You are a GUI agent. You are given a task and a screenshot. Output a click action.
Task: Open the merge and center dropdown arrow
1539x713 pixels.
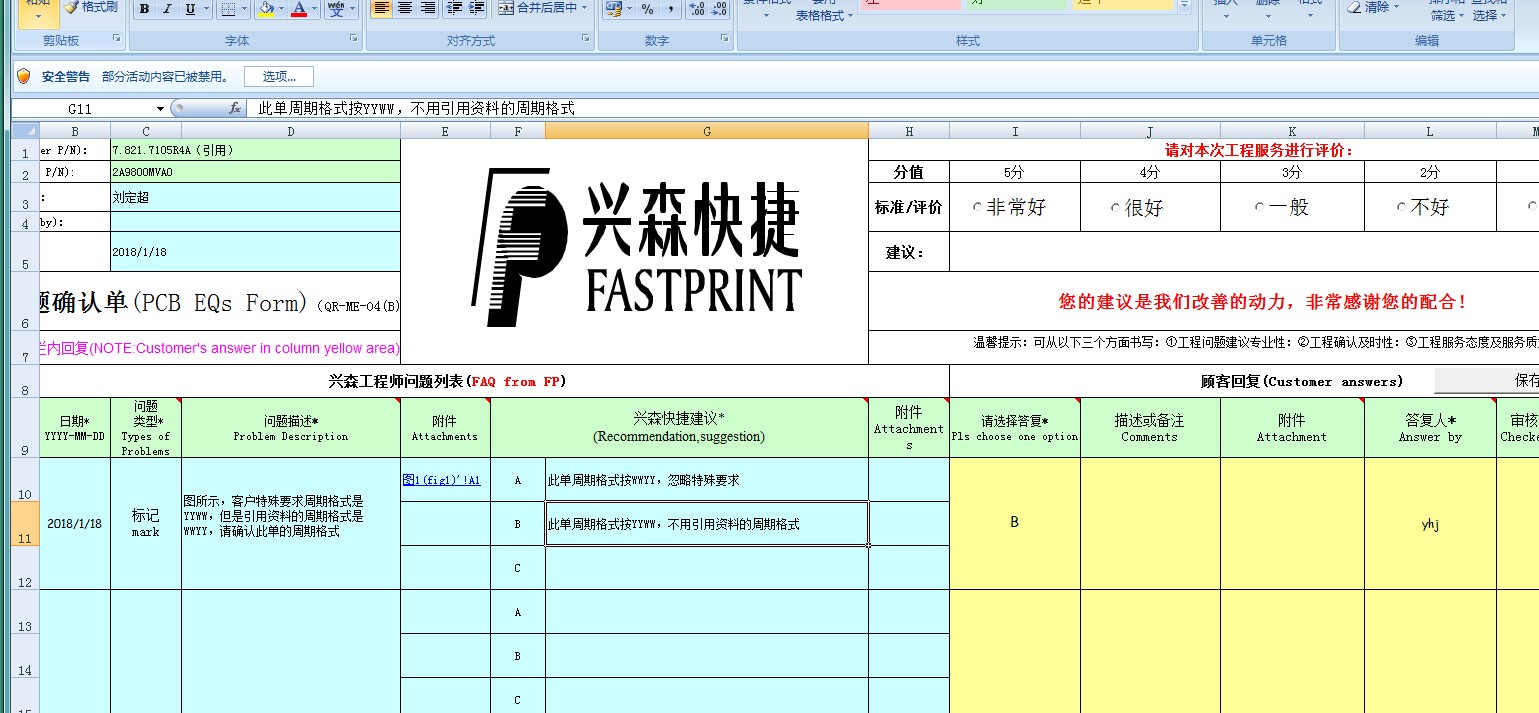coord(585,8)
